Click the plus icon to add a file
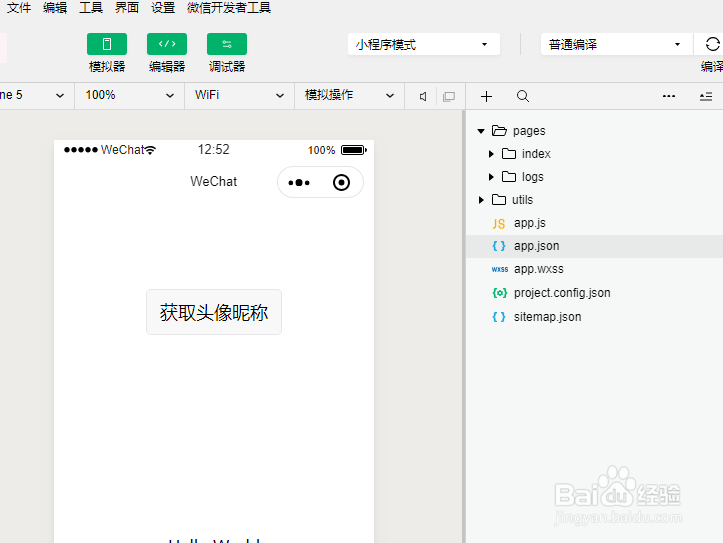Image resolution: width=723 pixels, height=543 pixels. coord(486,96)
